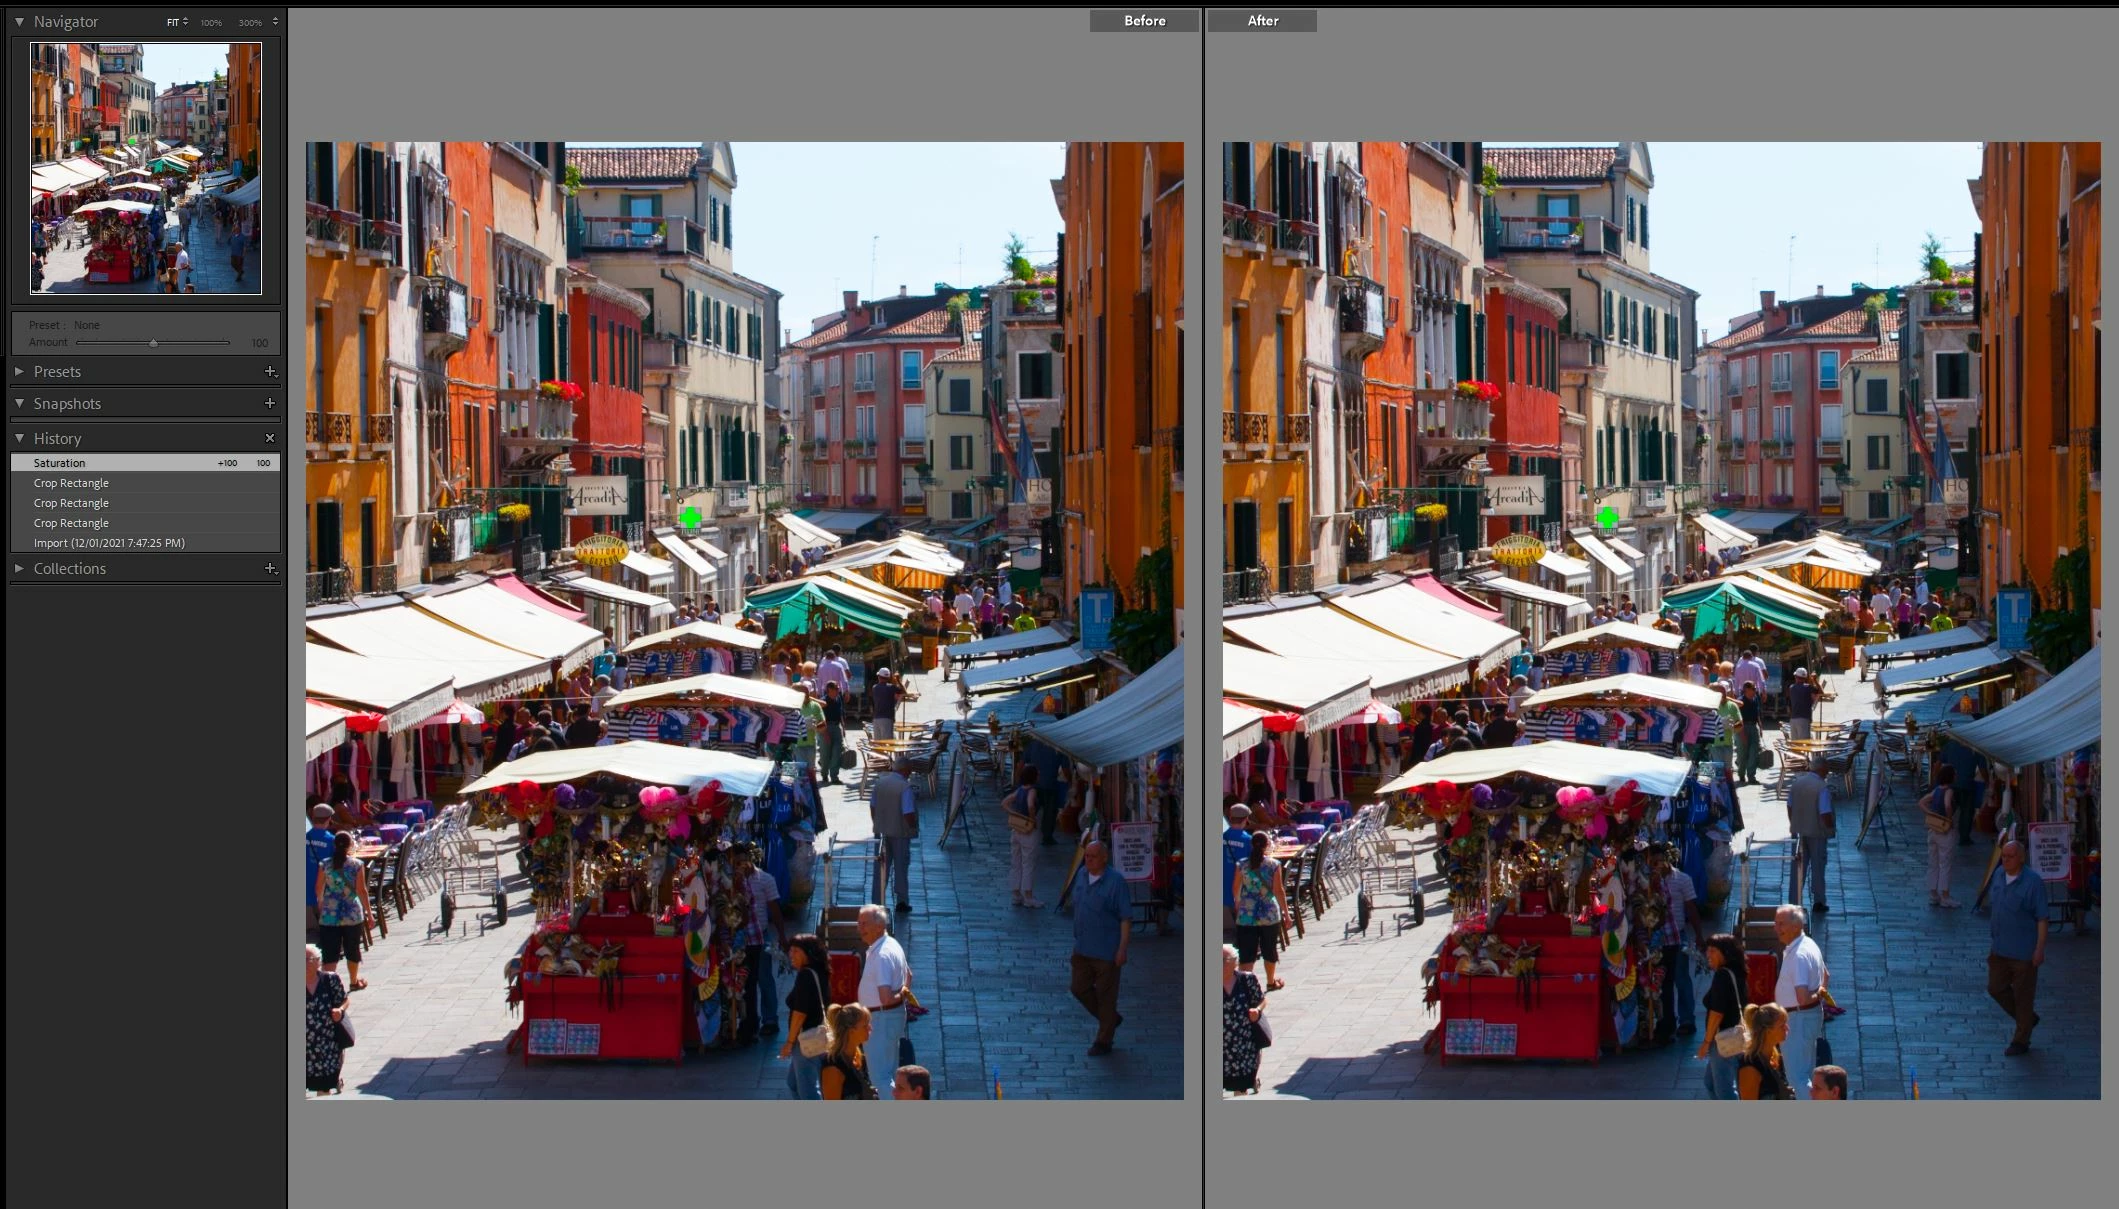The image size is (2119, 1209).
Task: Click the Collections plus icon
Action: coord(270,568)
